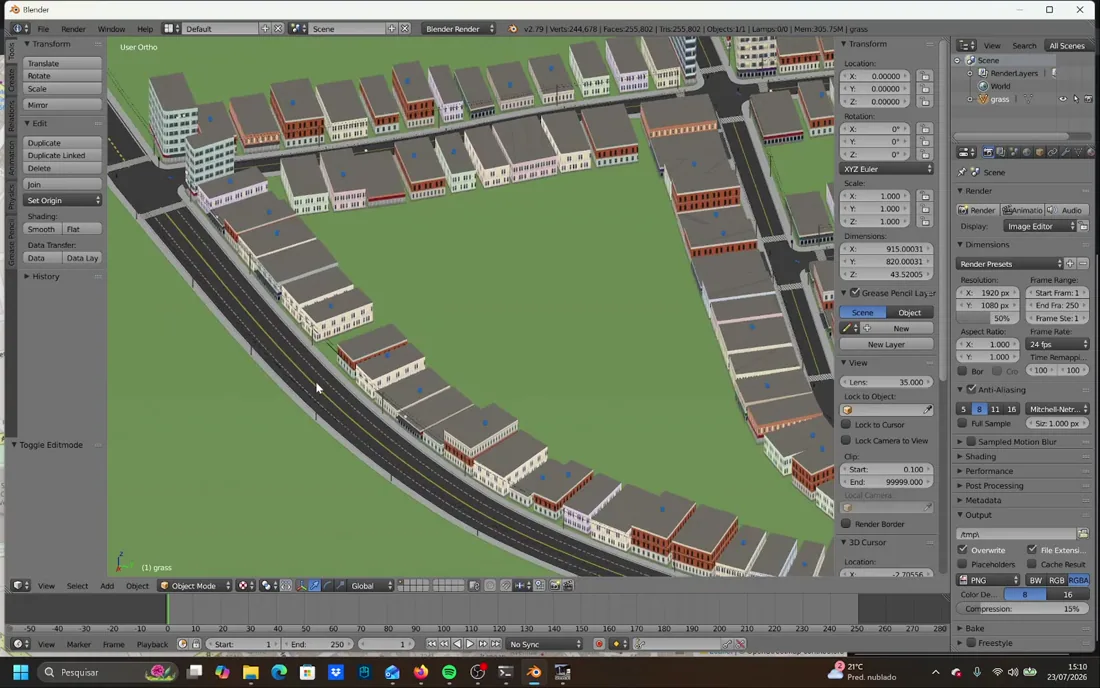Image resolution: width=1100 pixels, height=688 pixels.
Task: Enable the Placeholders checkbox
Action: click(962, 564)
